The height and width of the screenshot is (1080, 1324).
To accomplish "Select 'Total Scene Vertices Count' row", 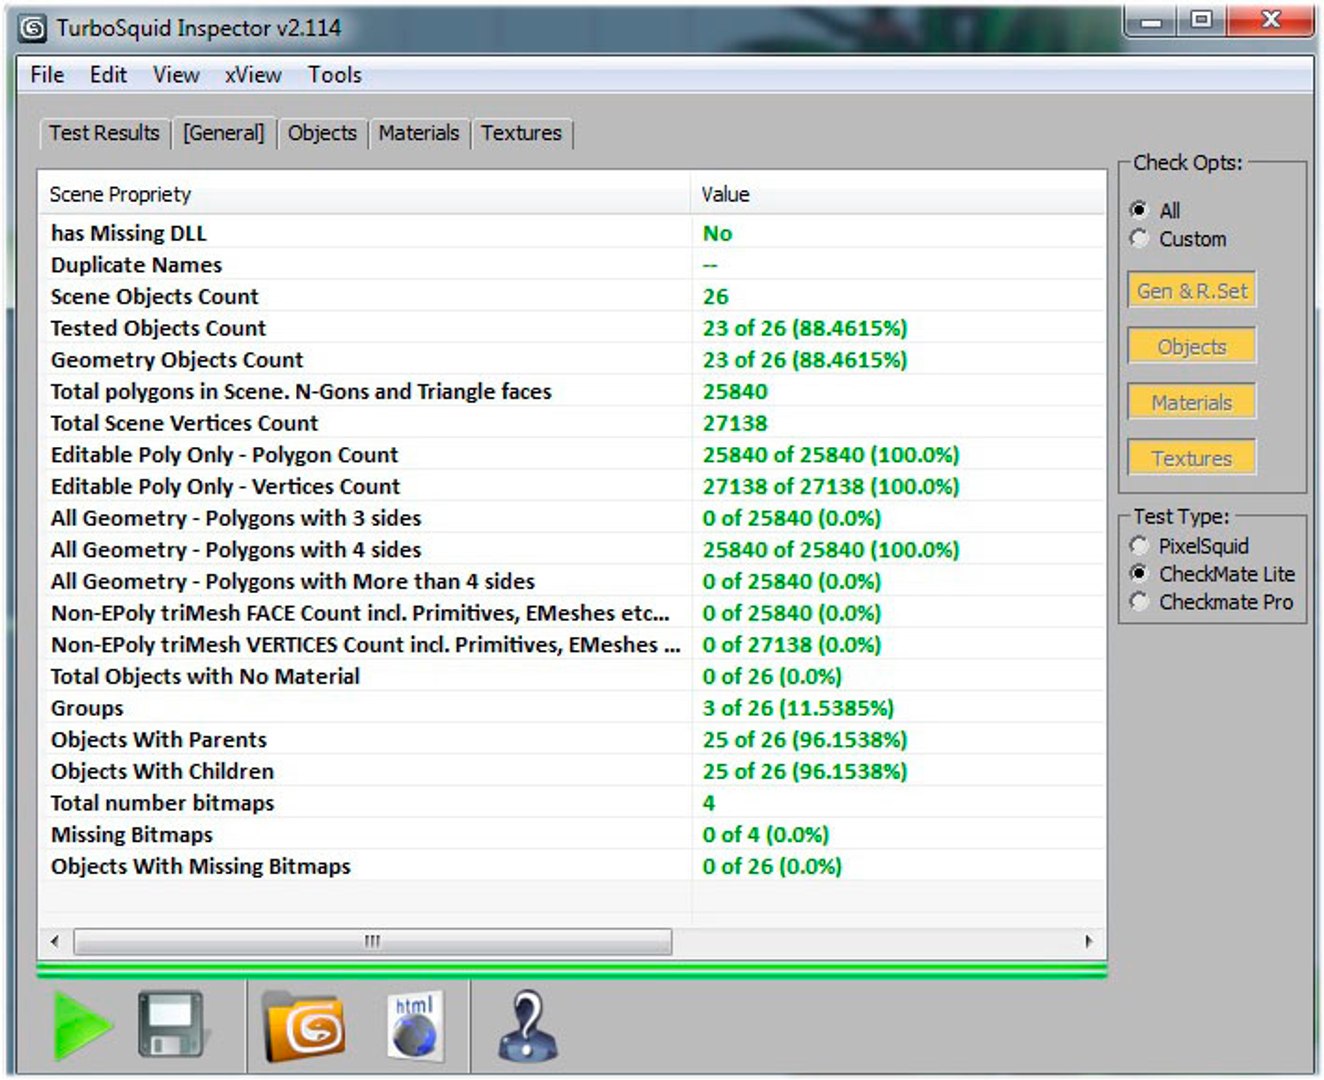I will (572, 423).
